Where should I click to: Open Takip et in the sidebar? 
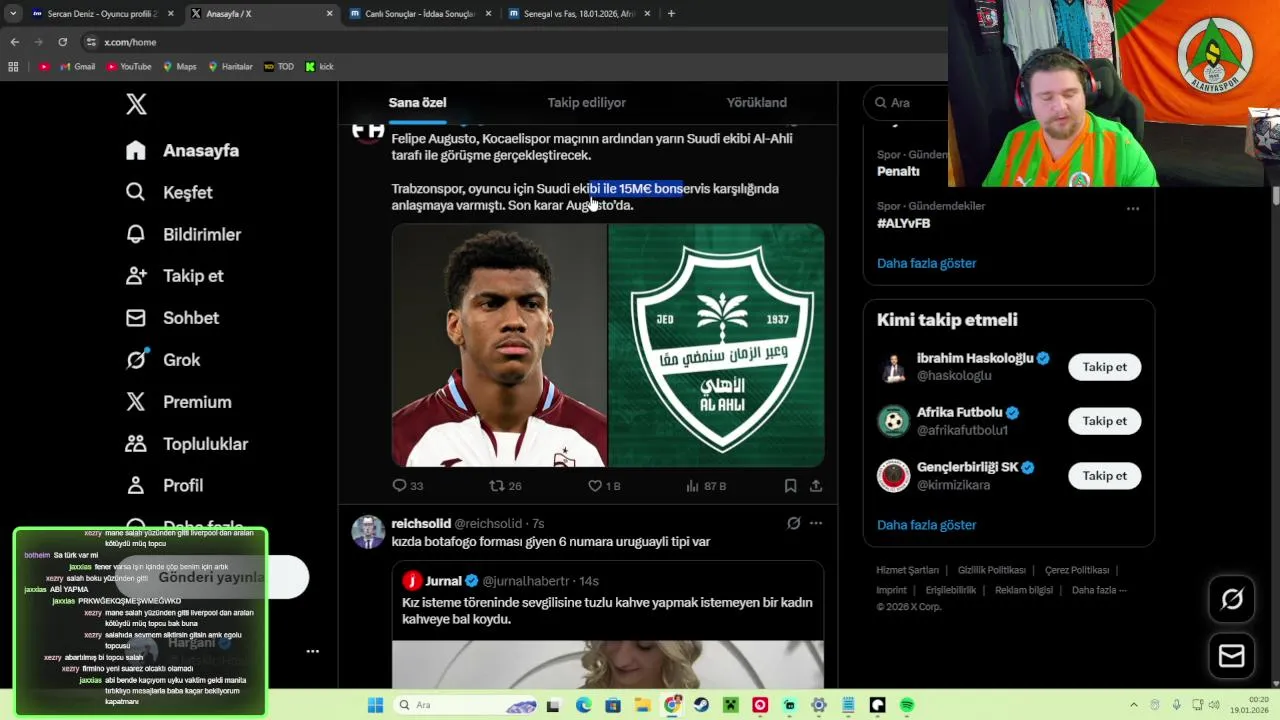click(174, 276)
